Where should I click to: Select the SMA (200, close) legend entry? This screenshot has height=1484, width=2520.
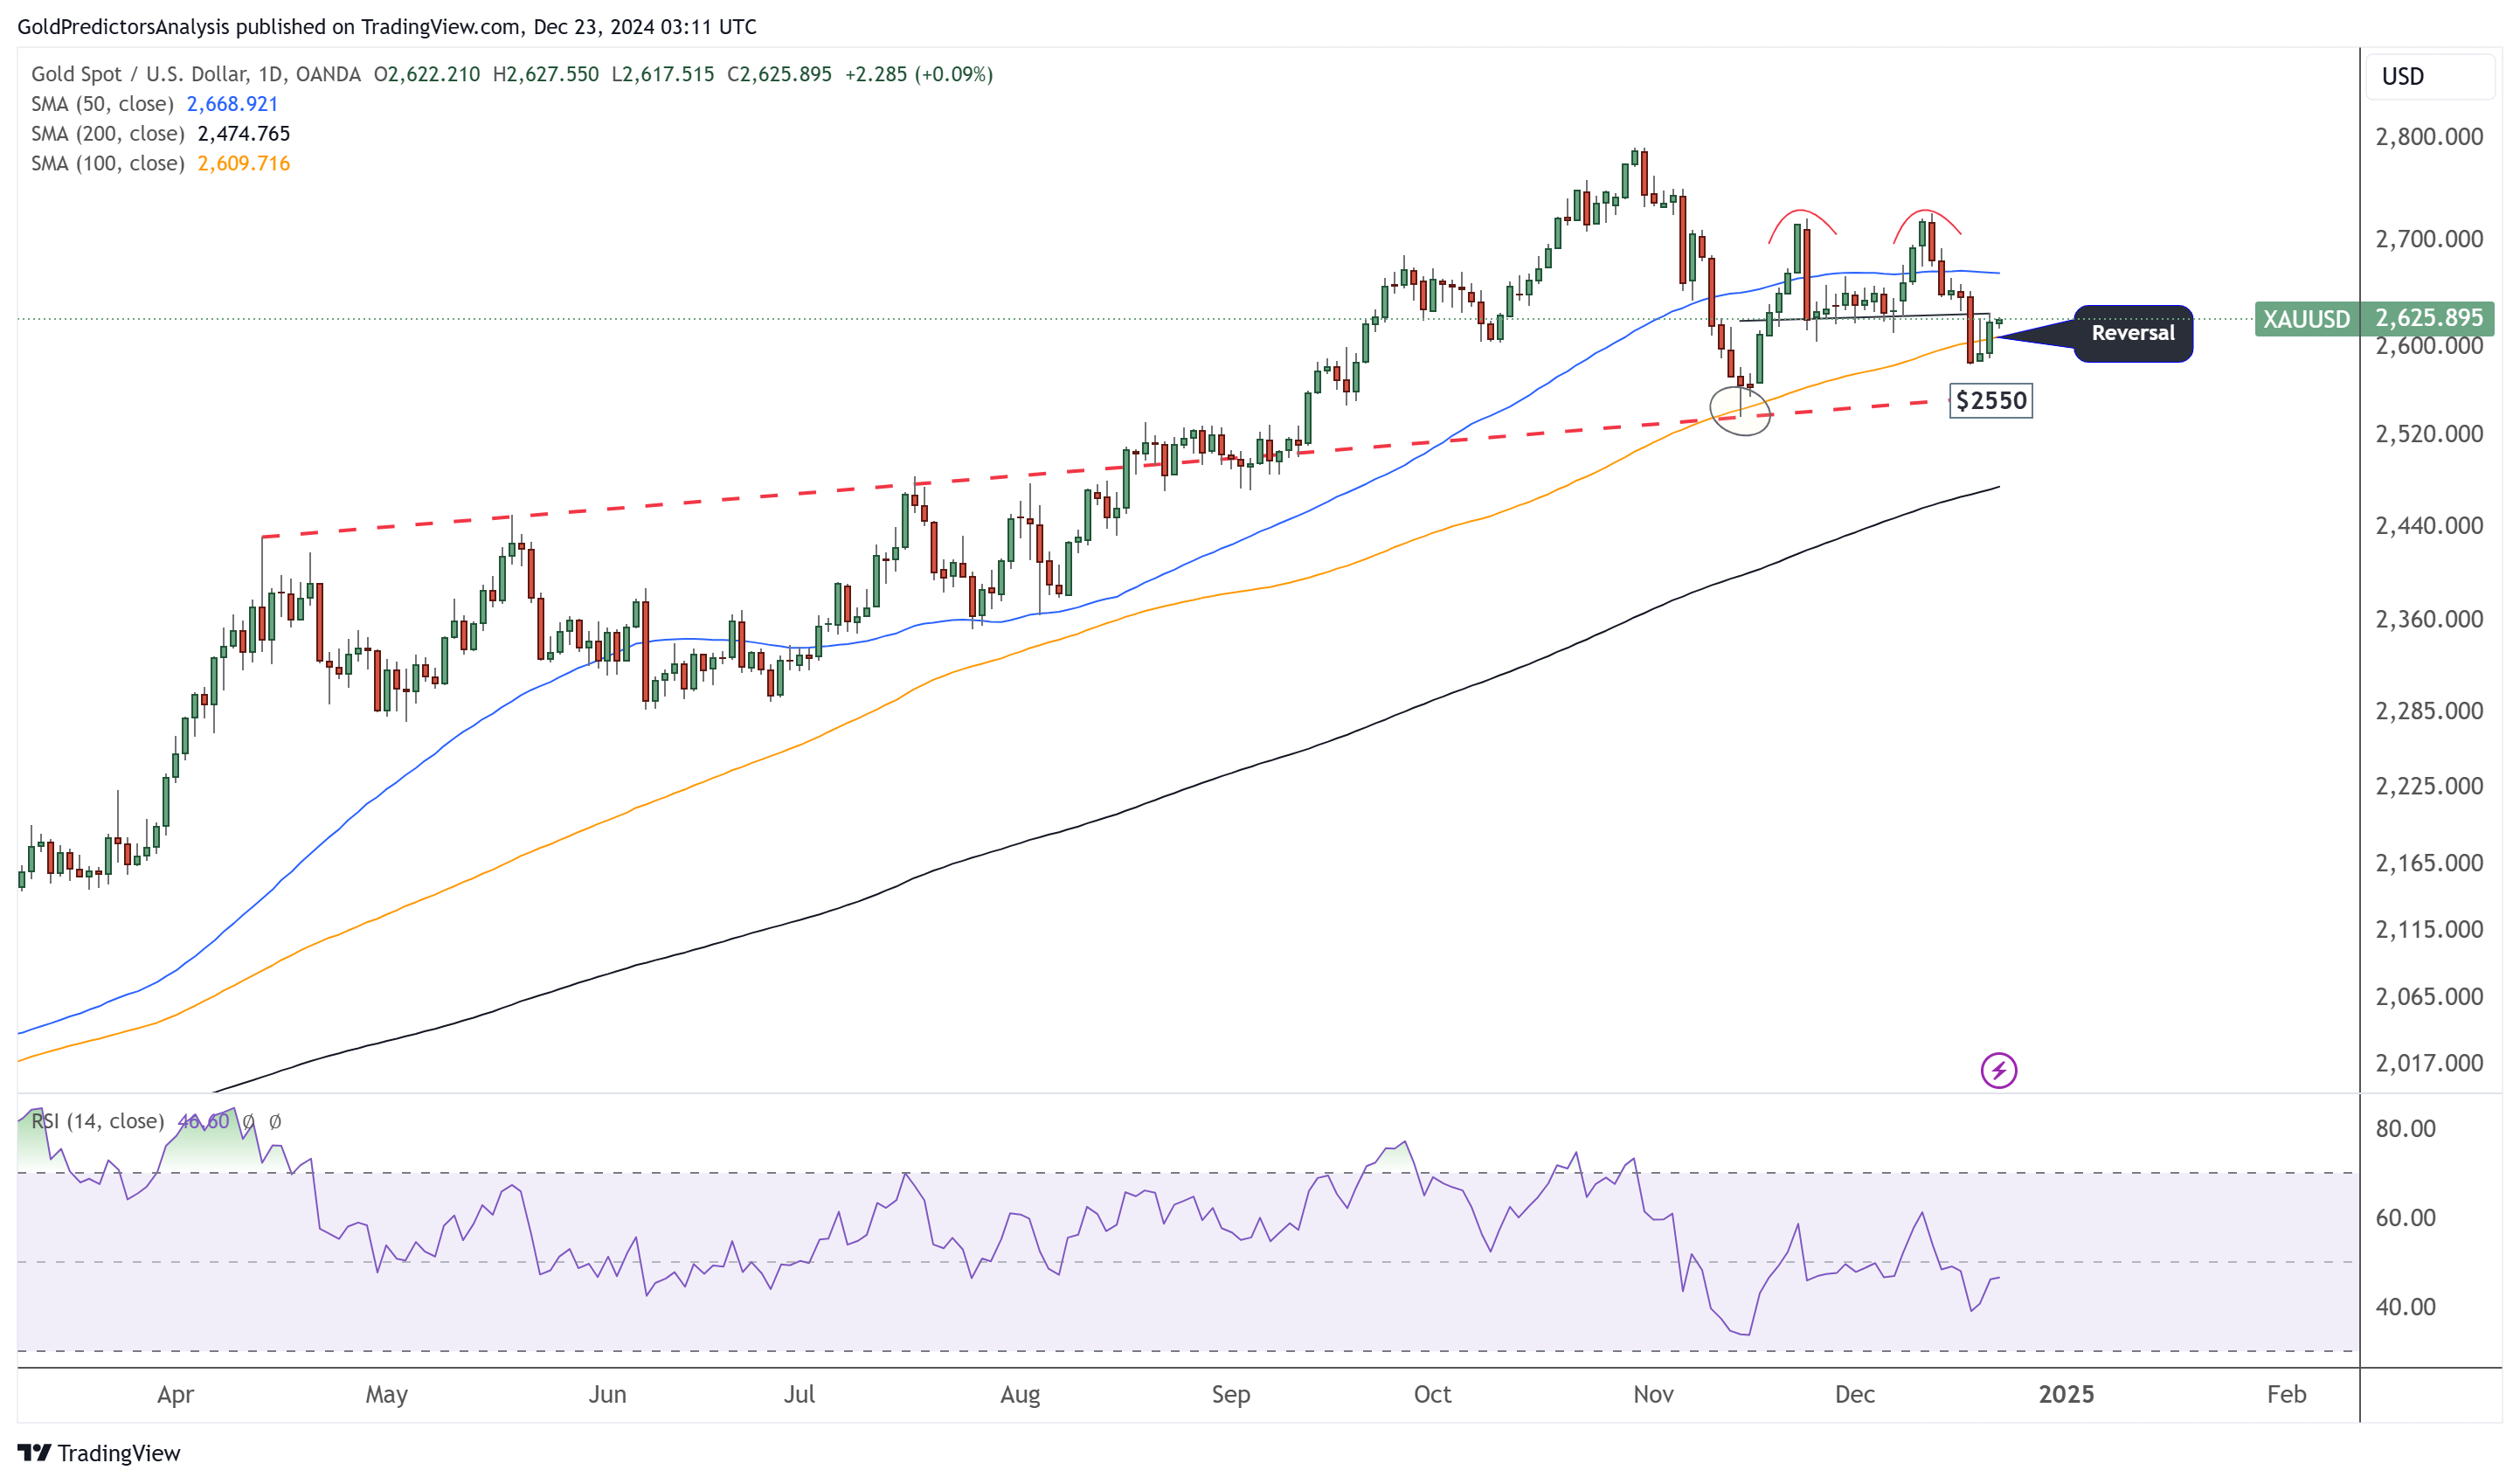(x=107, y=134)
